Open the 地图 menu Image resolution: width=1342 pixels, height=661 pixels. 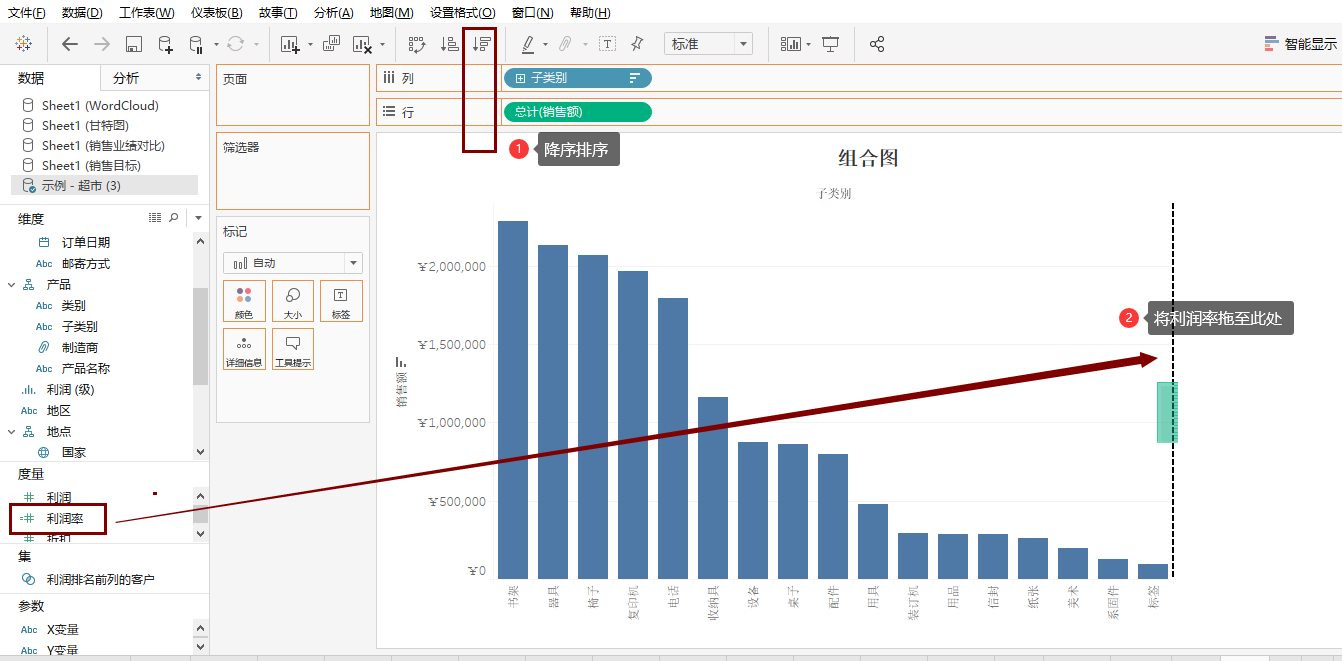(x=391, y=12)
